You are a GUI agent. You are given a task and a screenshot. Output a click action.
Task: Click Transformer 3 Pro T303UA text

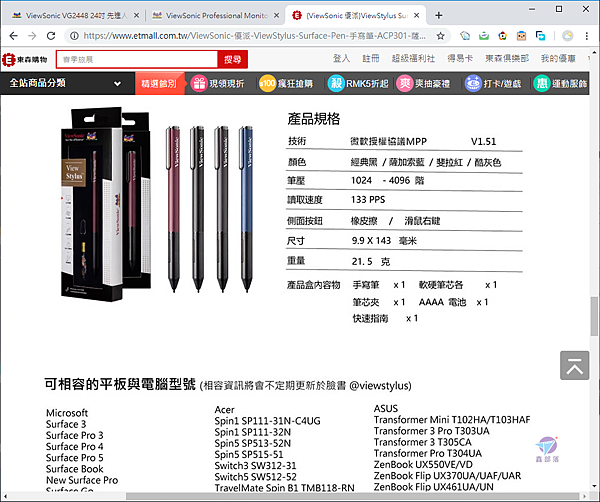pos(432,431)
